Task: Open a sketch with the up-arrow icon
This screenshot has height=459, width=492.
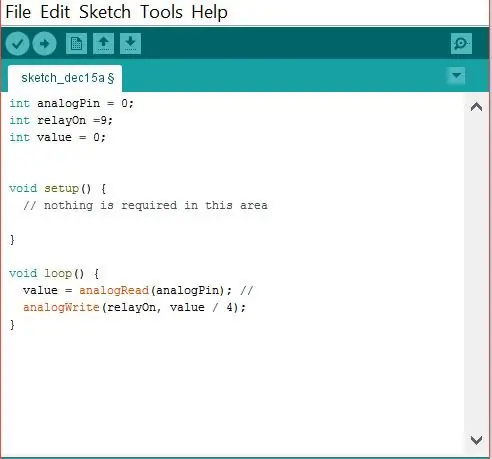Action: 103,43
